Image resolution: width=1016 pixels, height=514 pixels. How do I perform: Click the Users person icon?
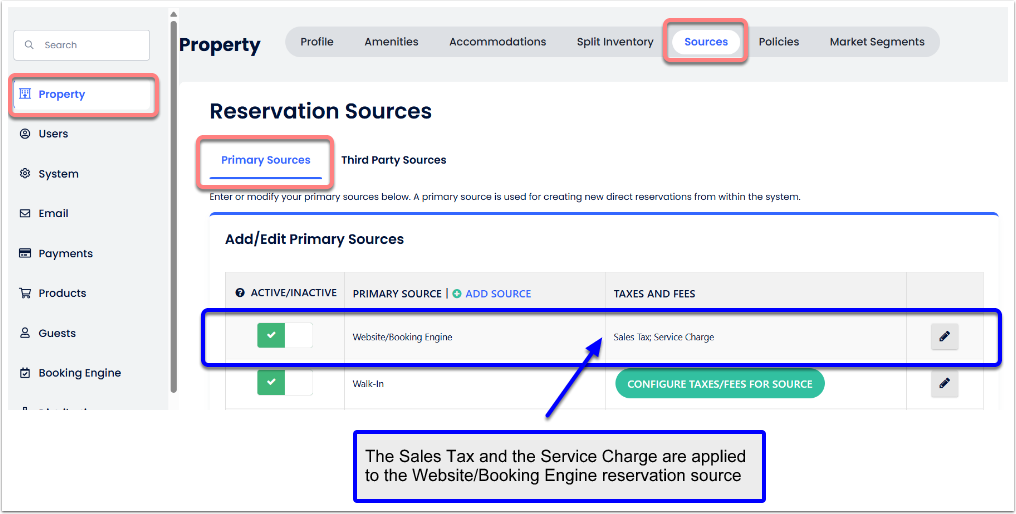(x=26, y=134)
